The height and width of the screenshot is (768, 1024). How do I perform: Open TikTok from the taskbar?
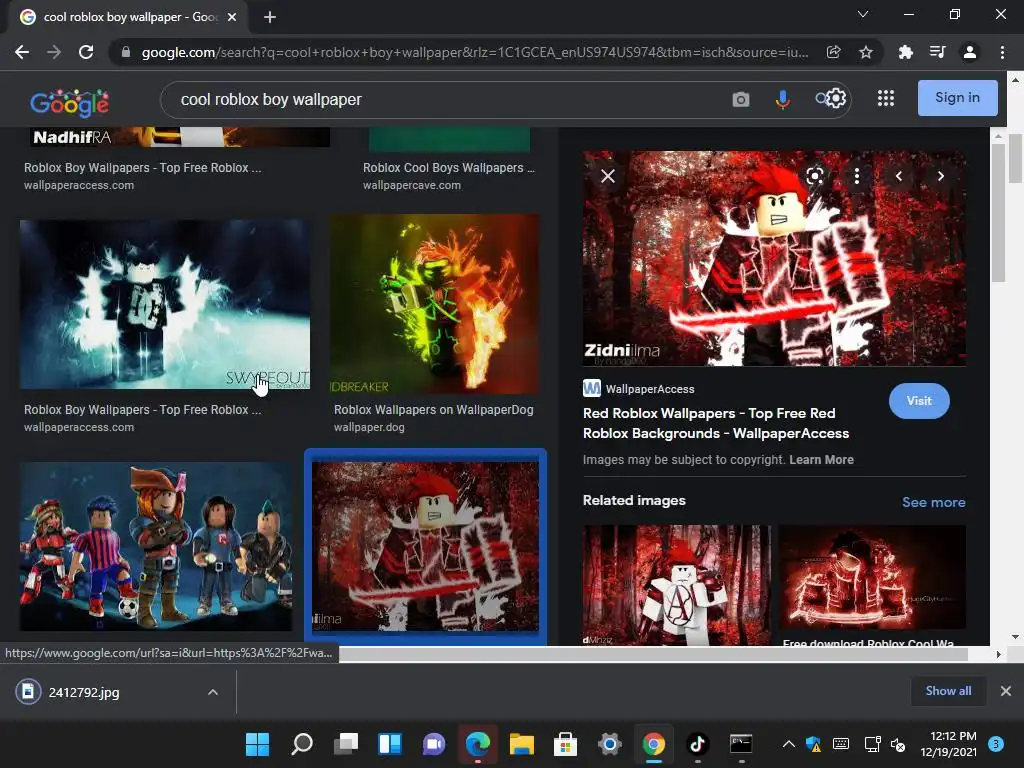click(697, 744)
